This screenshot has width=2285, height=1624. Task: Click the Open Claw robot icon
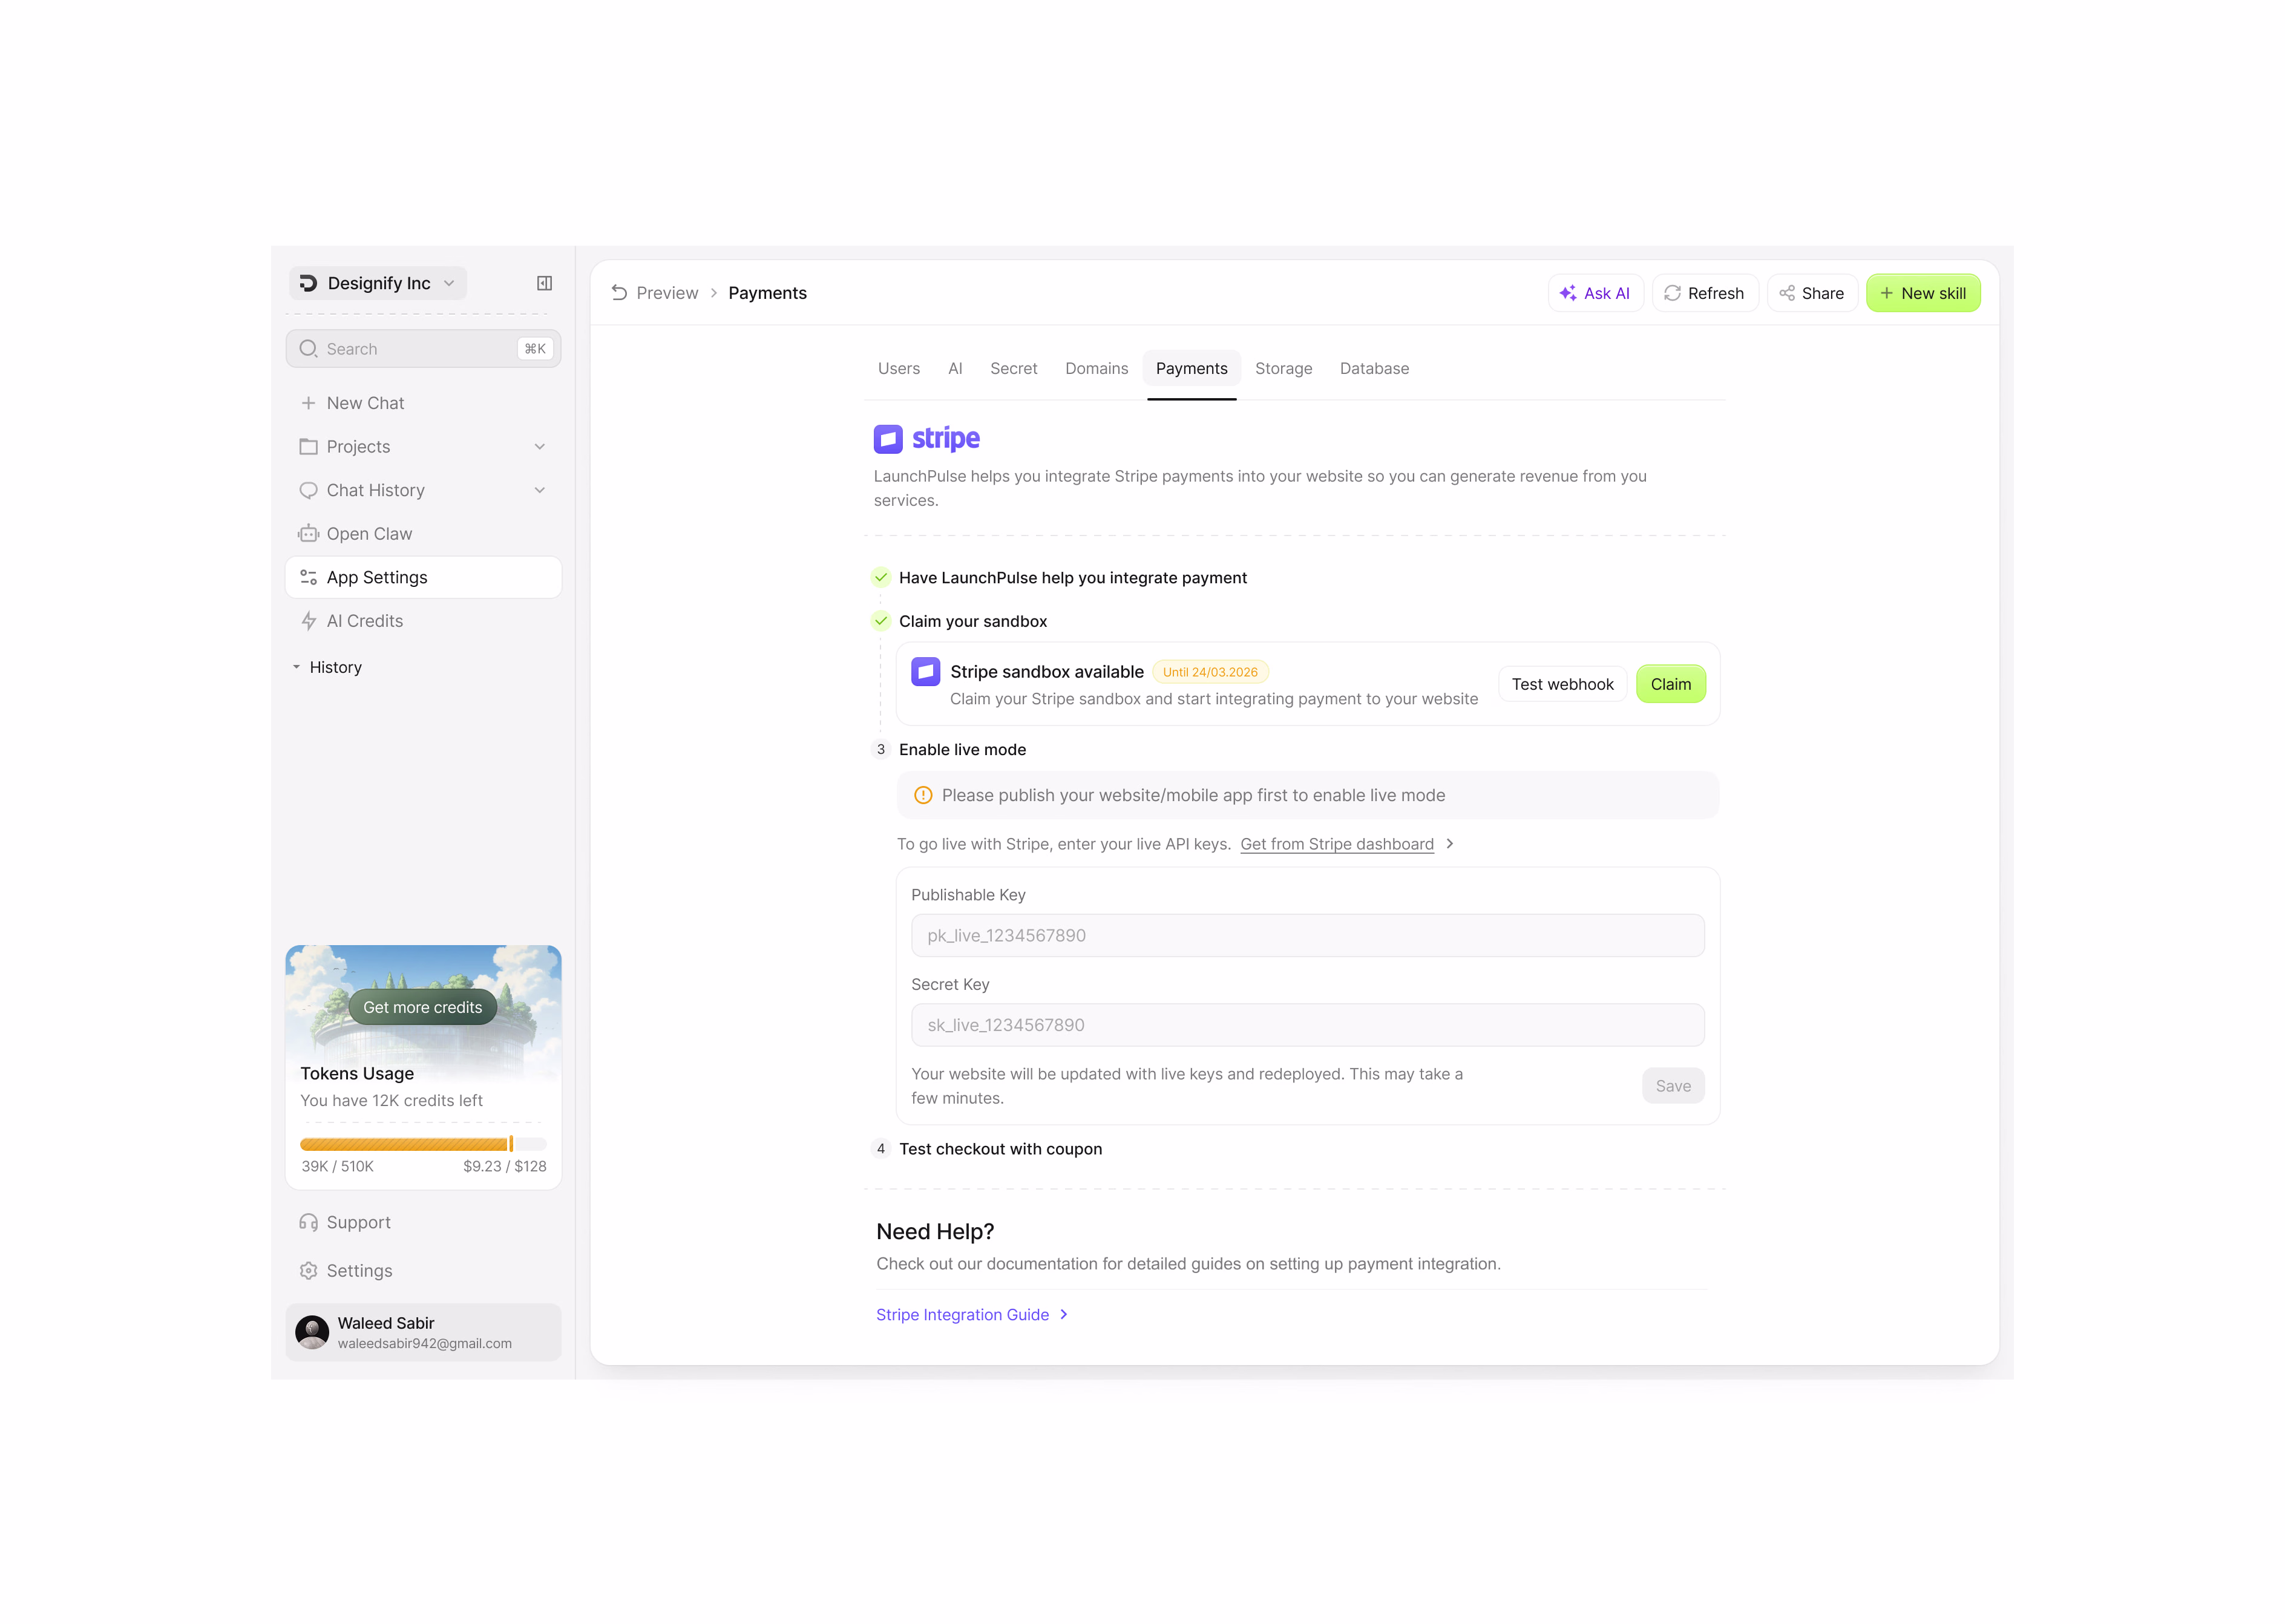[308, 534]
